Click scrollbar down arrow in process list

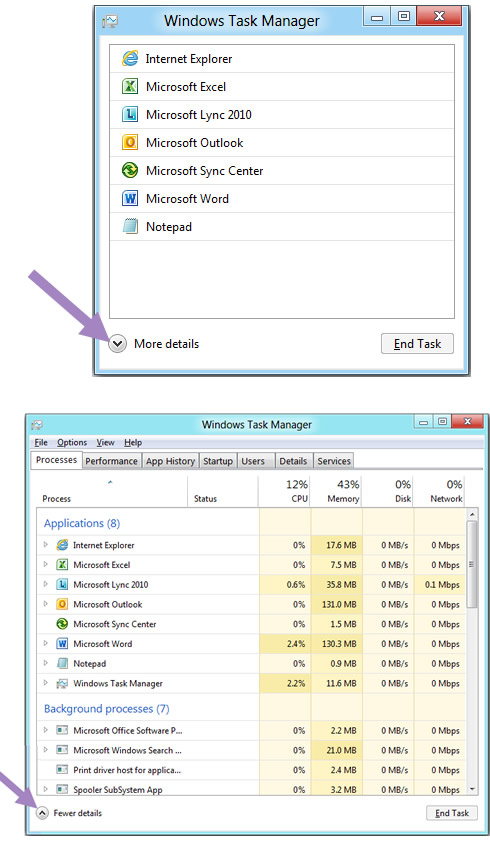pos(472,789)
